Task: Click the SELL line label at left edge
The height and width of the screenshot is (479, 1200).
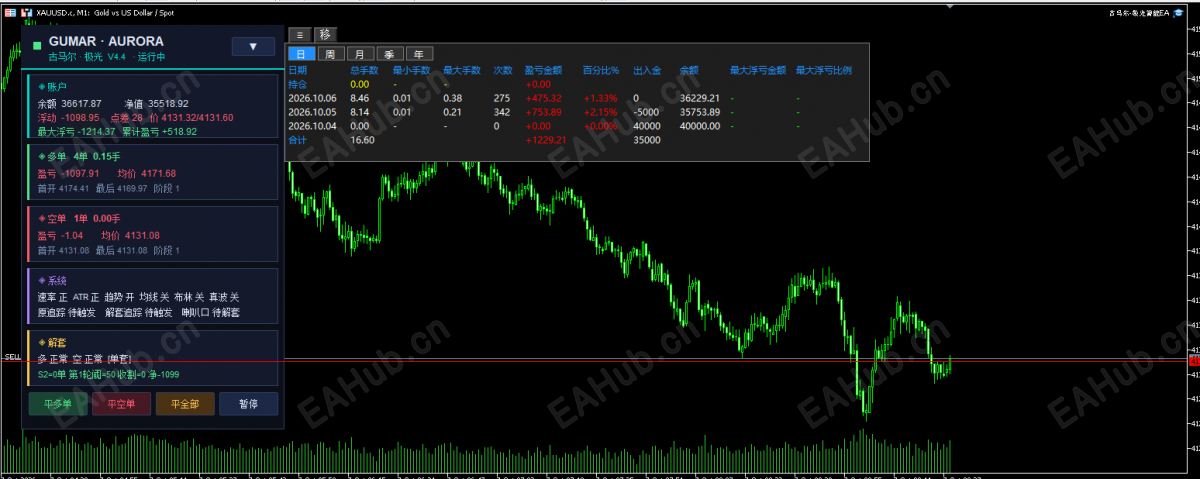Action: [x=12, y=356]
